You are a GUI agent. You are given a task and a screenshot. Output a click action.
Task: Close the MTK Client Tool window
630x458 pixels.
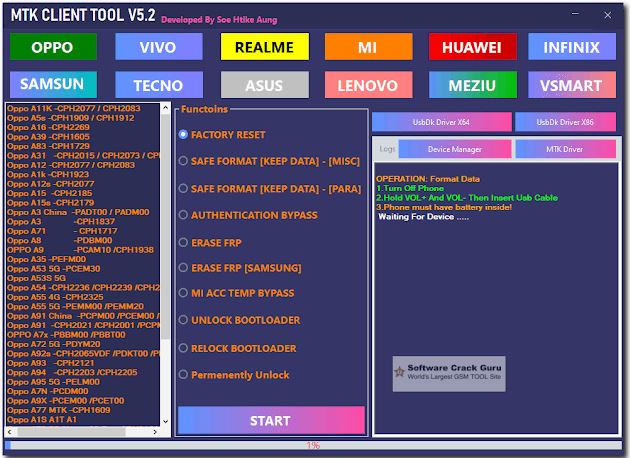click(x=608, y=15)
